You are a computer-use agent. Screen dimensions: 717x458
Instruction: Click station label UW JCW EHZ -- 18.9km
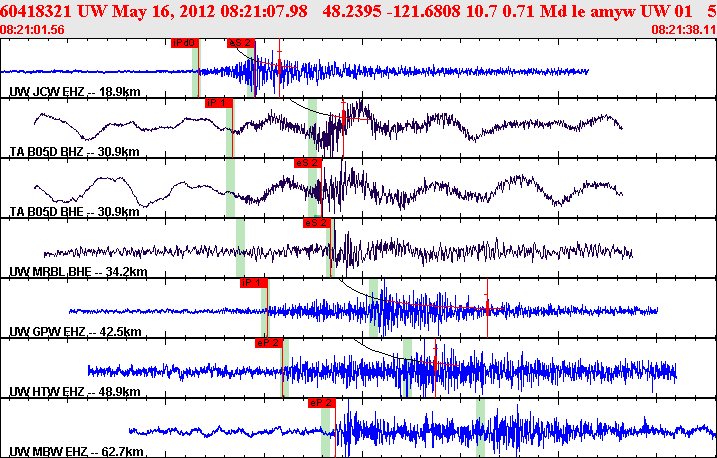pos(75,91)
